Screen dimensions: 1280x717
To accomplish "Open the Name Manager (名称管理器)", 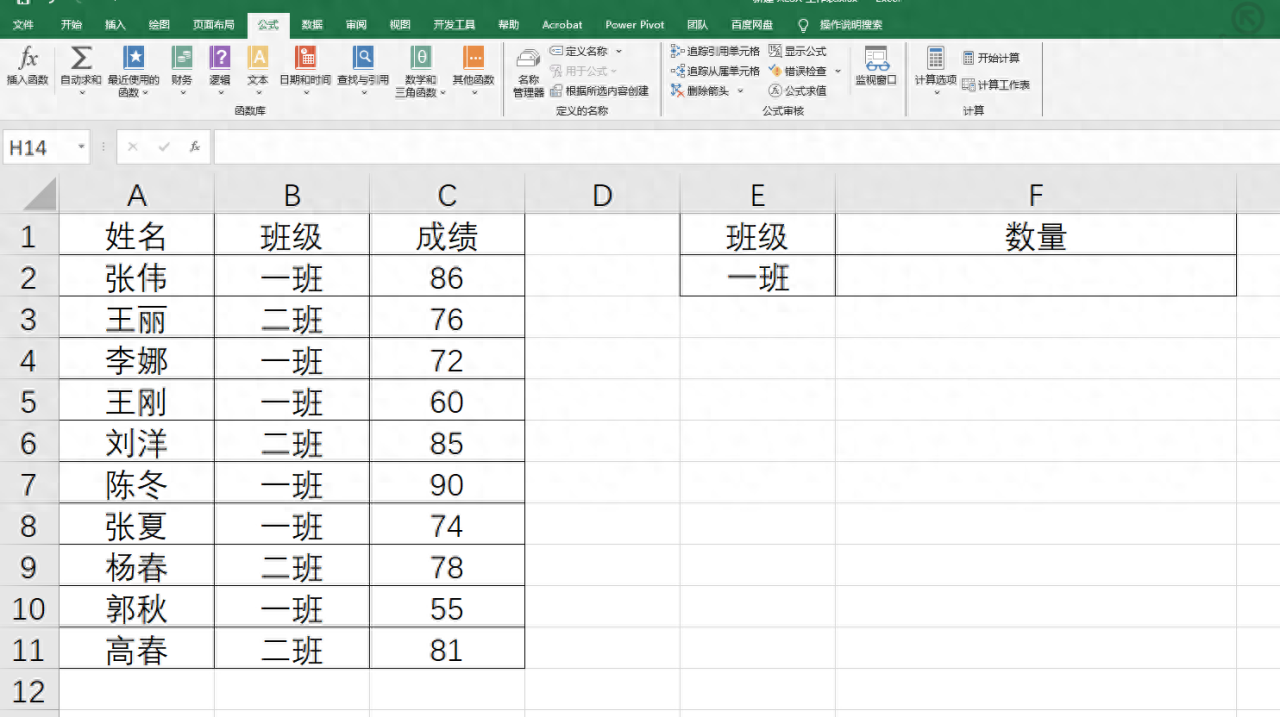I will coord(529,72).
